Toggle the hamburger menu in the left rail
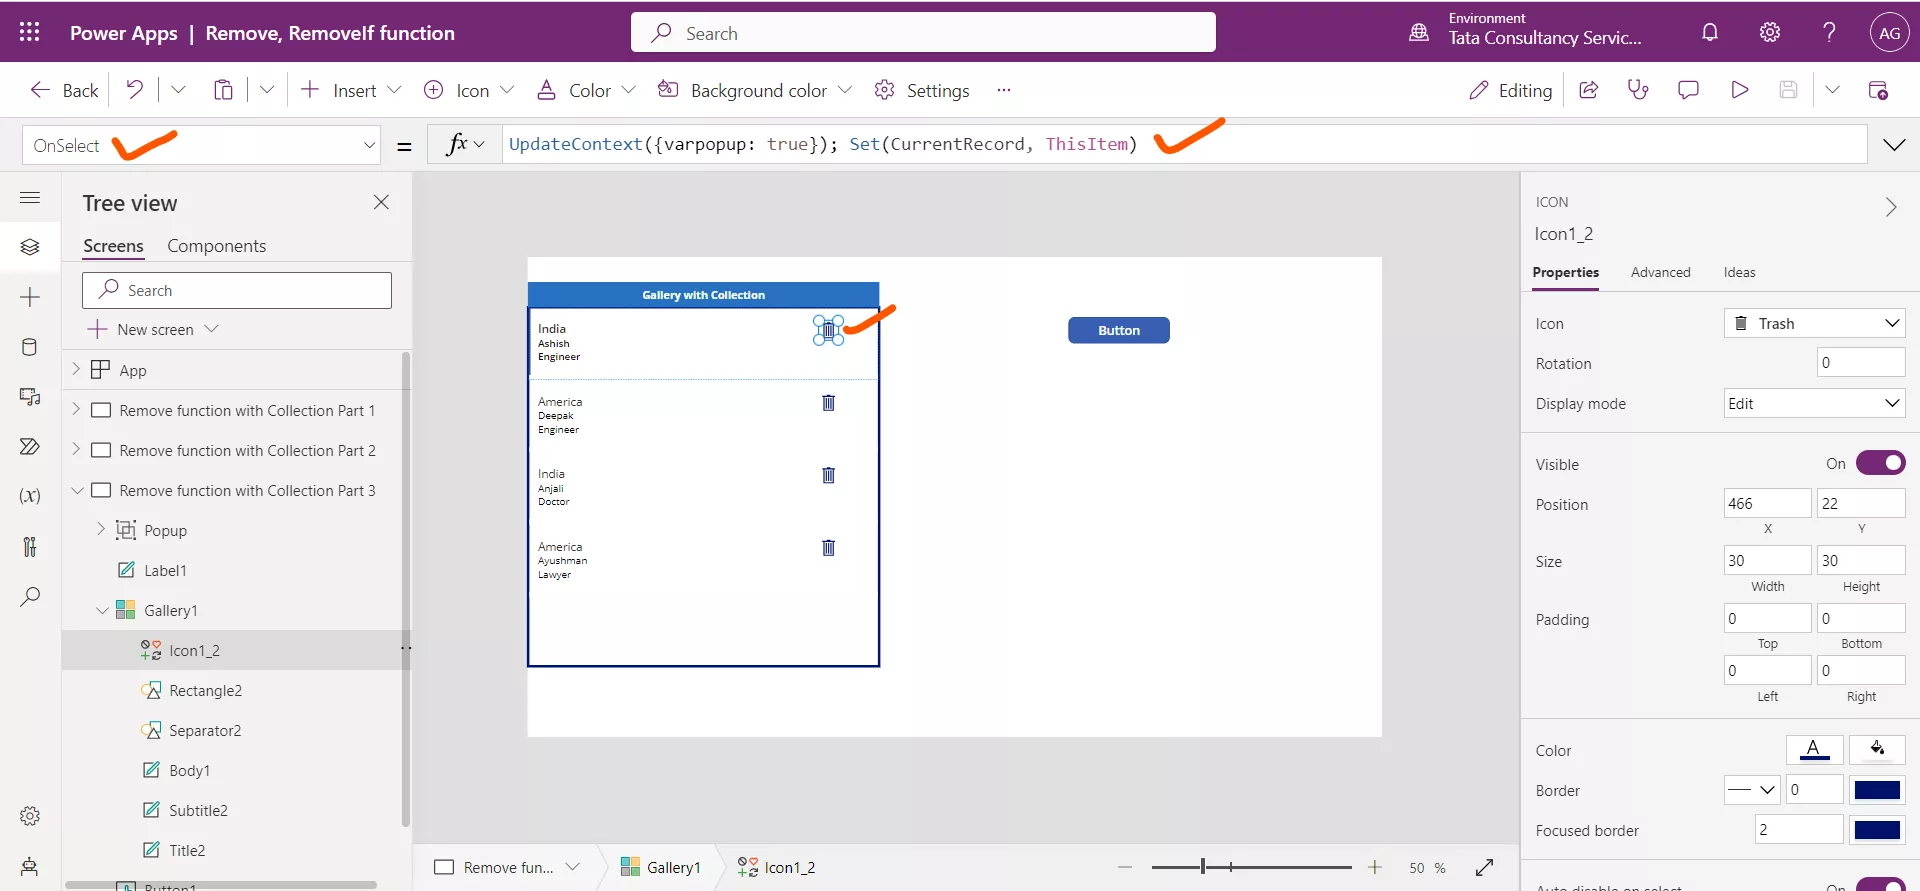Screen dimensions: 1920x891 (x=30, y=198)
